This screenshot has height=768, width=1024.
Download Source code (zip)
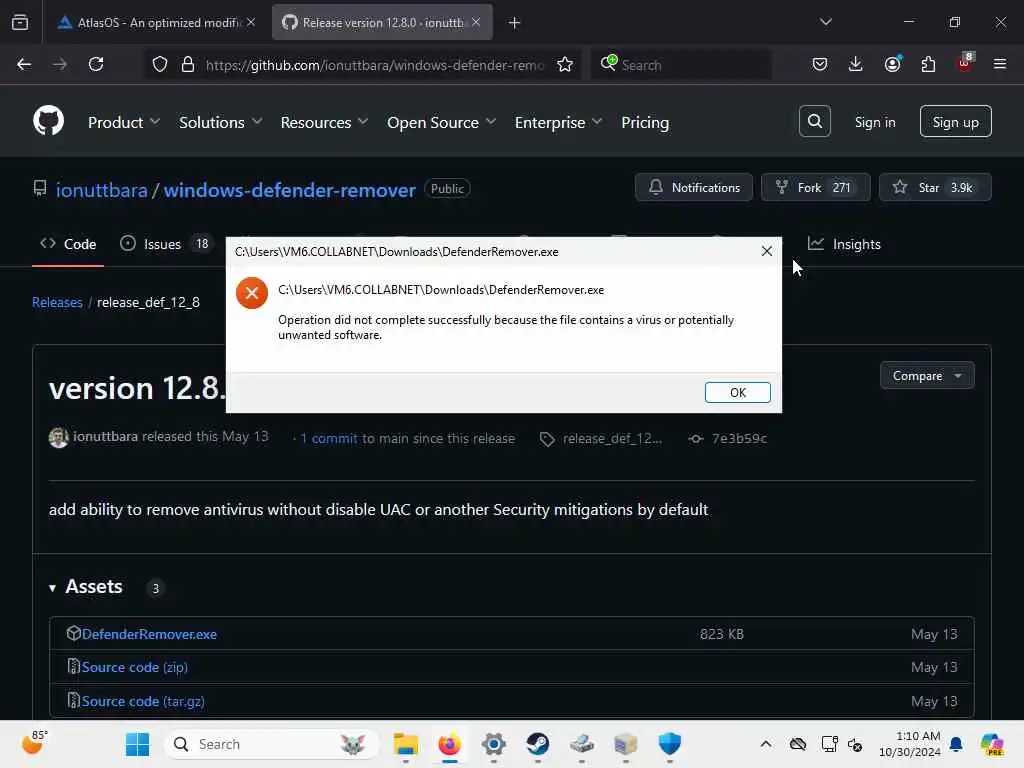135,667
